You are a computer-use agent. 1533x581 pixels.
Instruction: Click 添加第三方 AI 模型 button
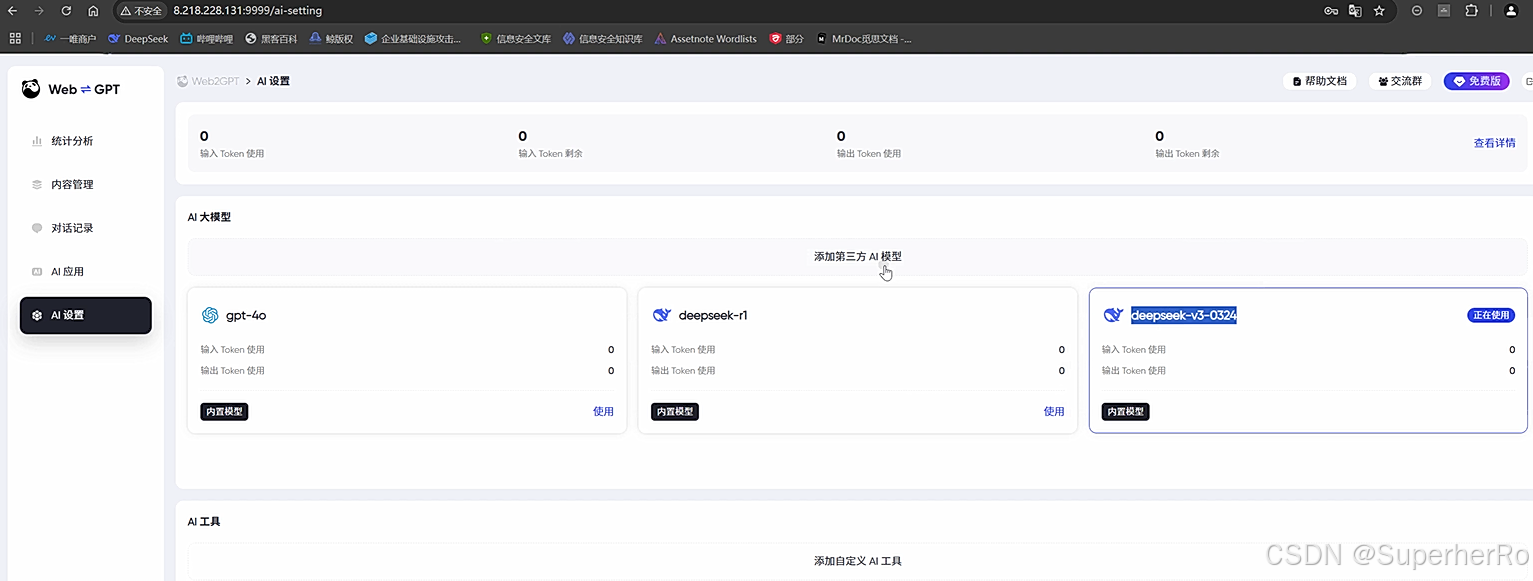click(857, 257)
